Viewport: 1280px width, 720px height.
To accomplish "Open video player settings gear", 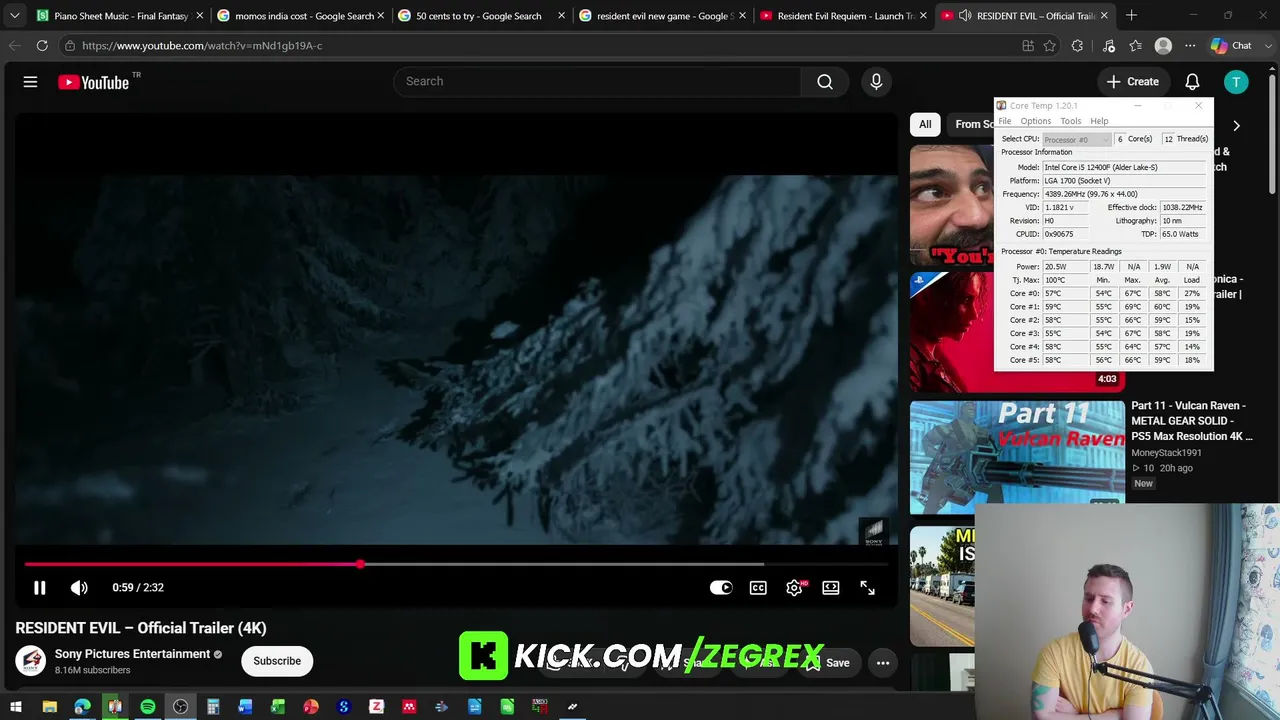I will coord(794,588).
